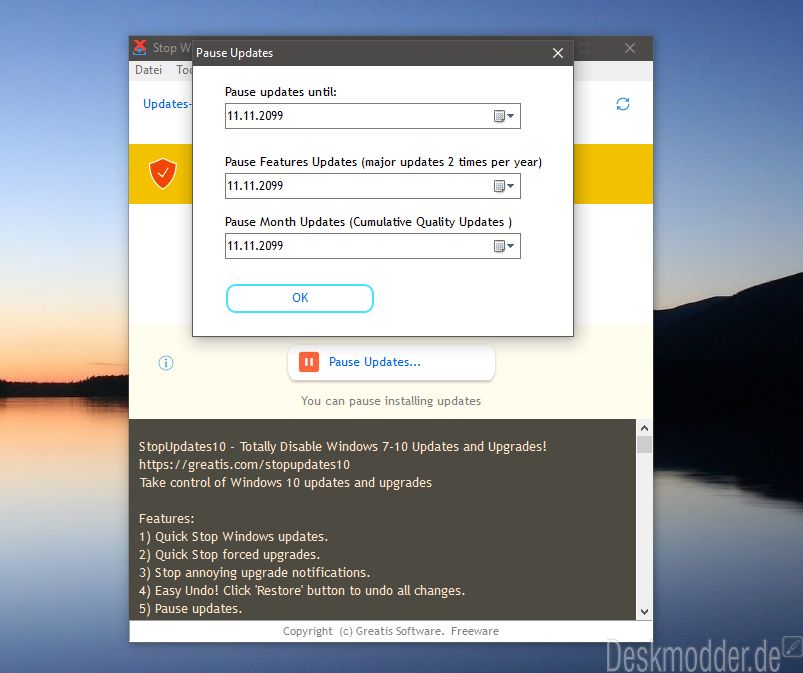Image resolution: width=803 pixels, height=673 pixels.
Task: Open calendar dropdown for Pause Features Updates
Action: pyautogui.click(x=504, y=186)
